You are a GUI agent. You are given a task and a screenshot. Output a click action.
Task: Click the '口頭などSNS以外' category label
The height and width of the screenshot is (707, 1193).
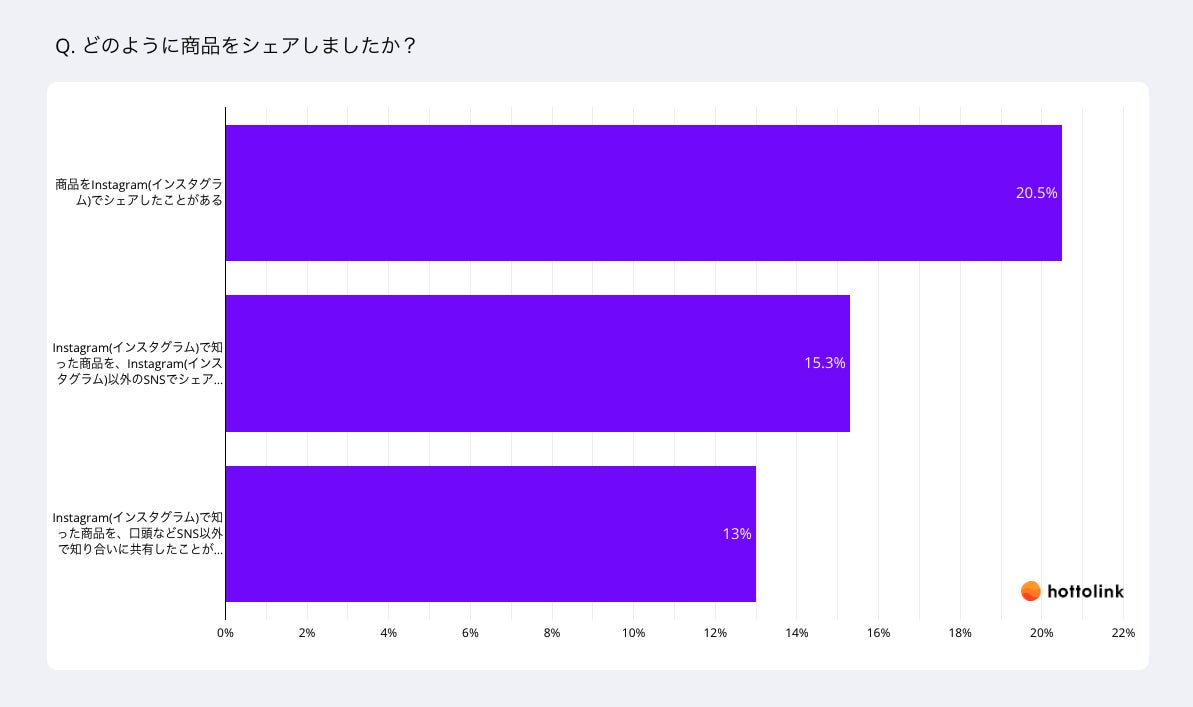[138, 533]
